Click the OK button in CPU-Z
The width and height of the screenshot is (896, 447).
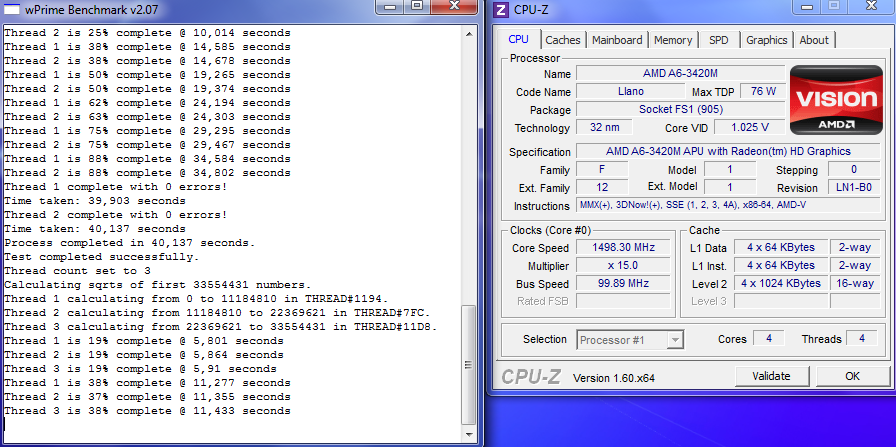click(x=852, y=376)
